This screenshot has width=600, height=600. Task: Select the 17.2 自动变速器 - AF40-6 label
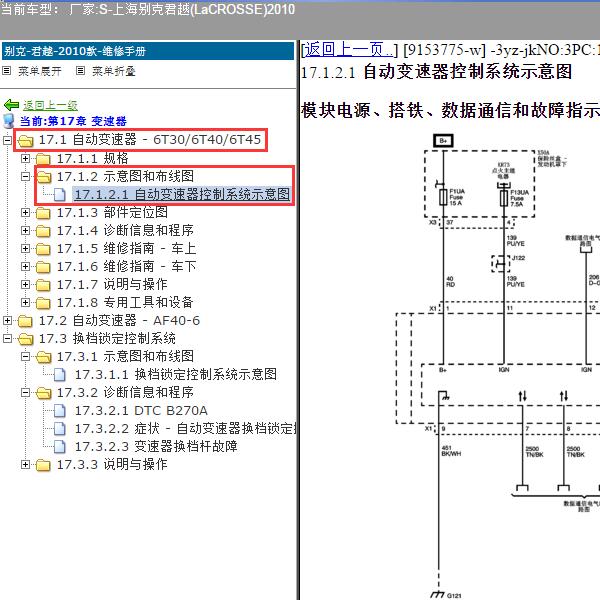pyautogui.click(x=119, y=320)
